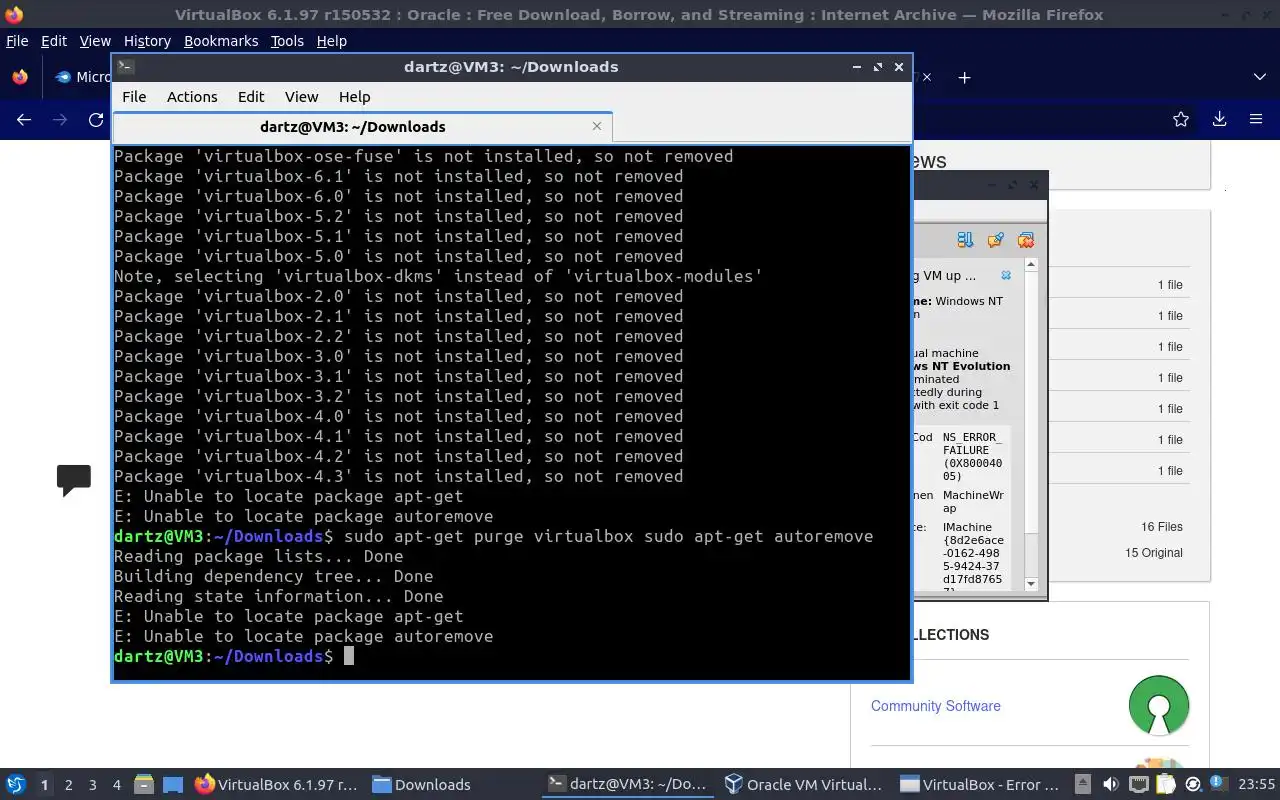Screen dimensions: 1280x800
Task: Switch to VirtualBox - Error taskbar window
Action: (979, 785)
